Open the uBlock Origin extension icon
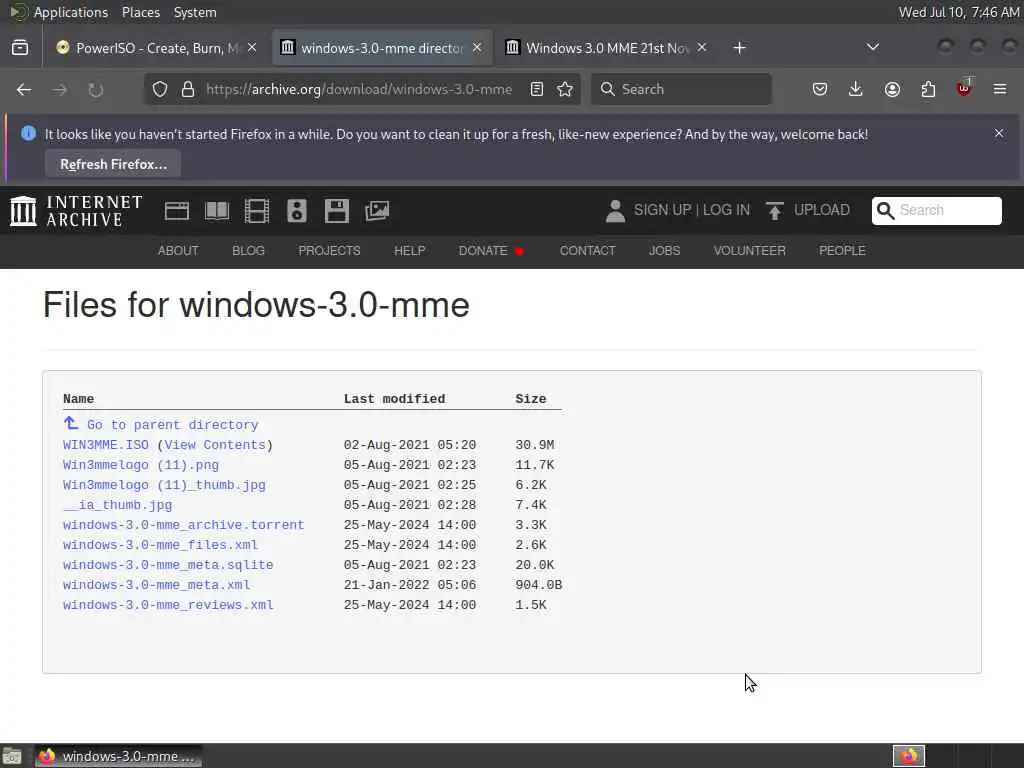 964,88
